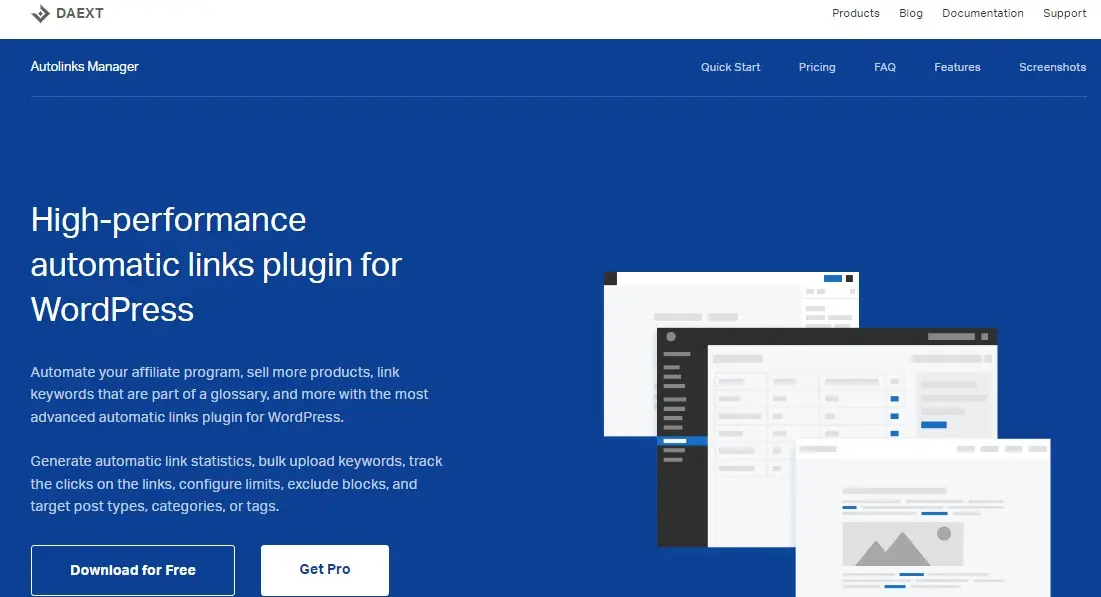Open the Documentation link
Screen dimensions: 1101x597
[x=982, y=13]
